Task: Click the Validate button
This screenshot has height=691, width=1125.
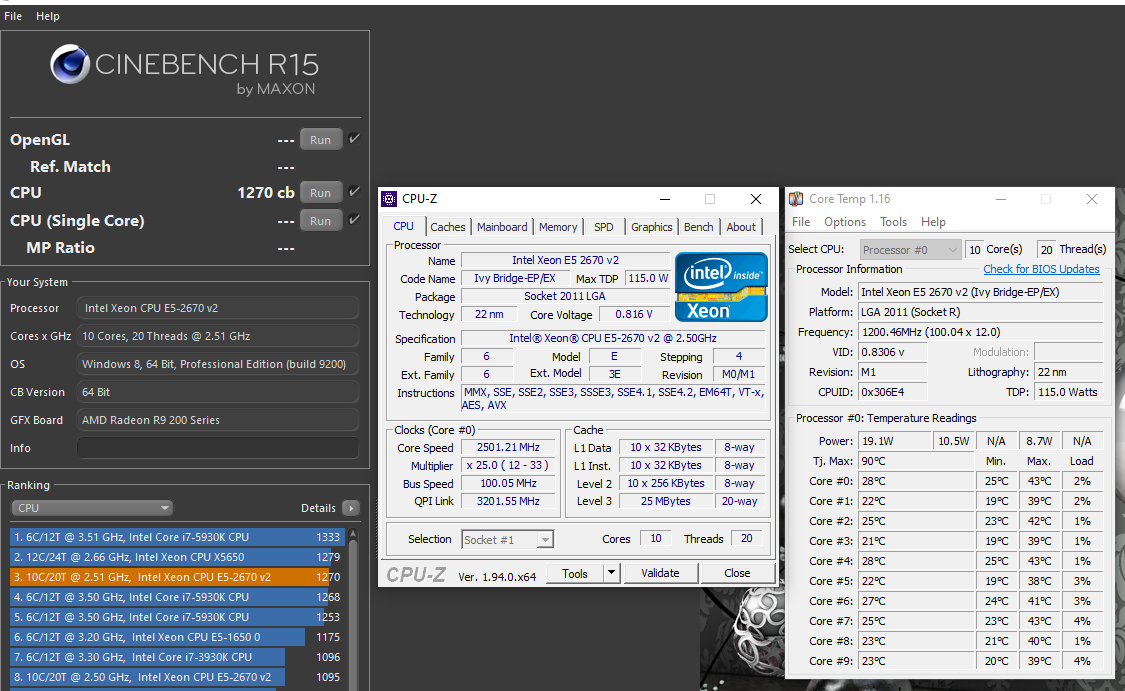Action: 660,573
